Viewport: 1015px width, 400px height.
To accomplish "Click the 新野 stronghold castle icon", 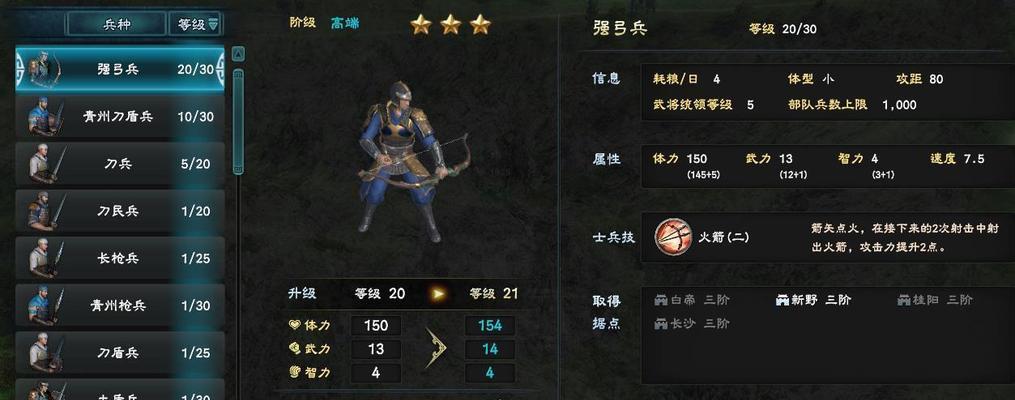I will click(x=783, y=300).
